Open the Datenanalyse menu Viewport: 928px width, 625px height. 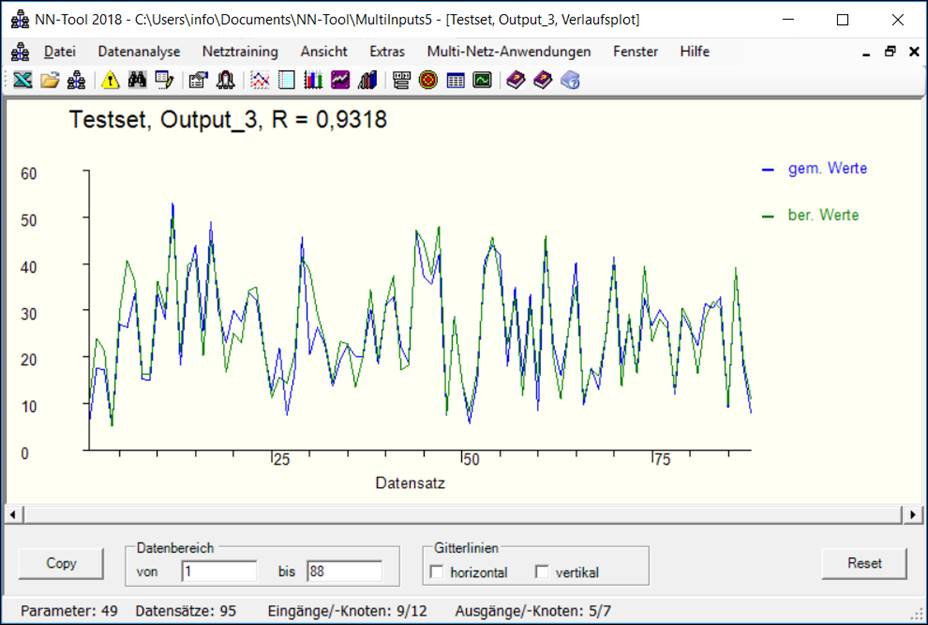pos(139,51)
